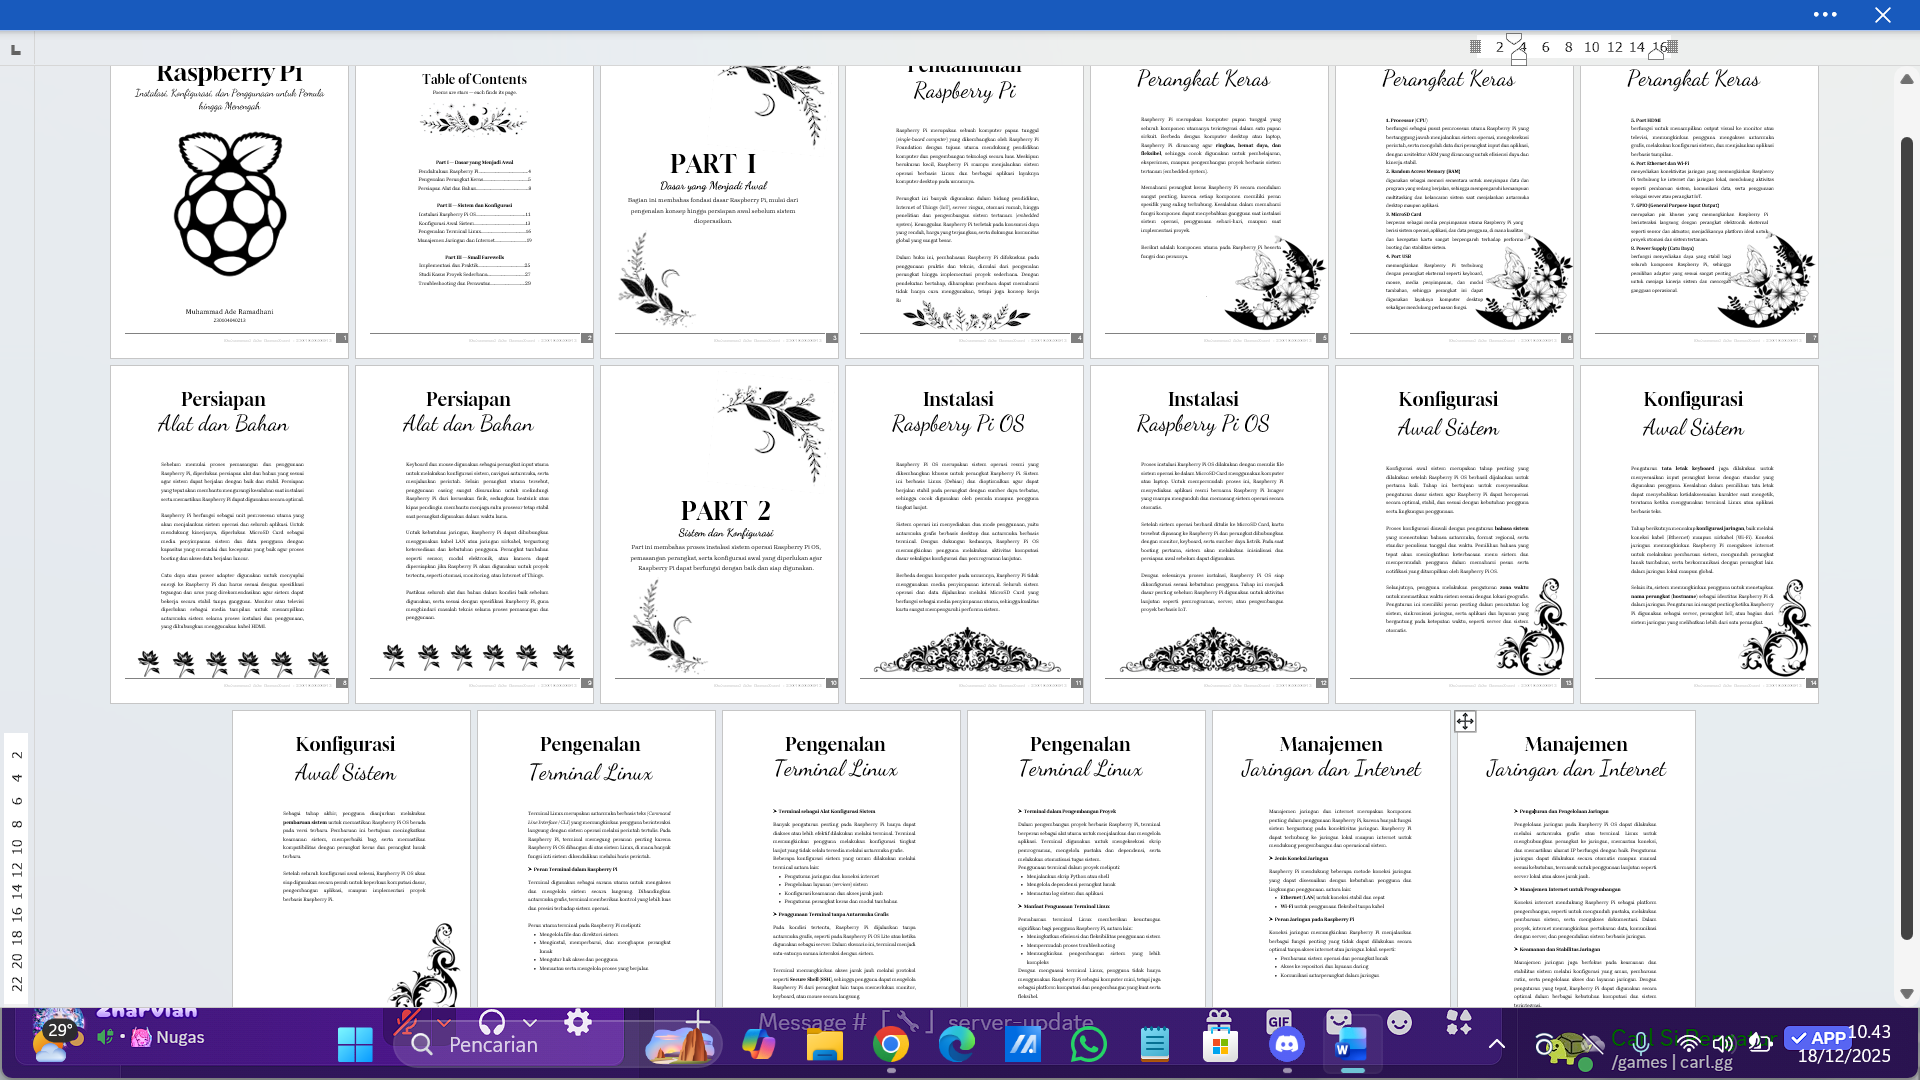Open Discord sticker picker
The height and width of the screenshot is (1080, 1920).
pyautogui.click(x=1339, y=1021)
